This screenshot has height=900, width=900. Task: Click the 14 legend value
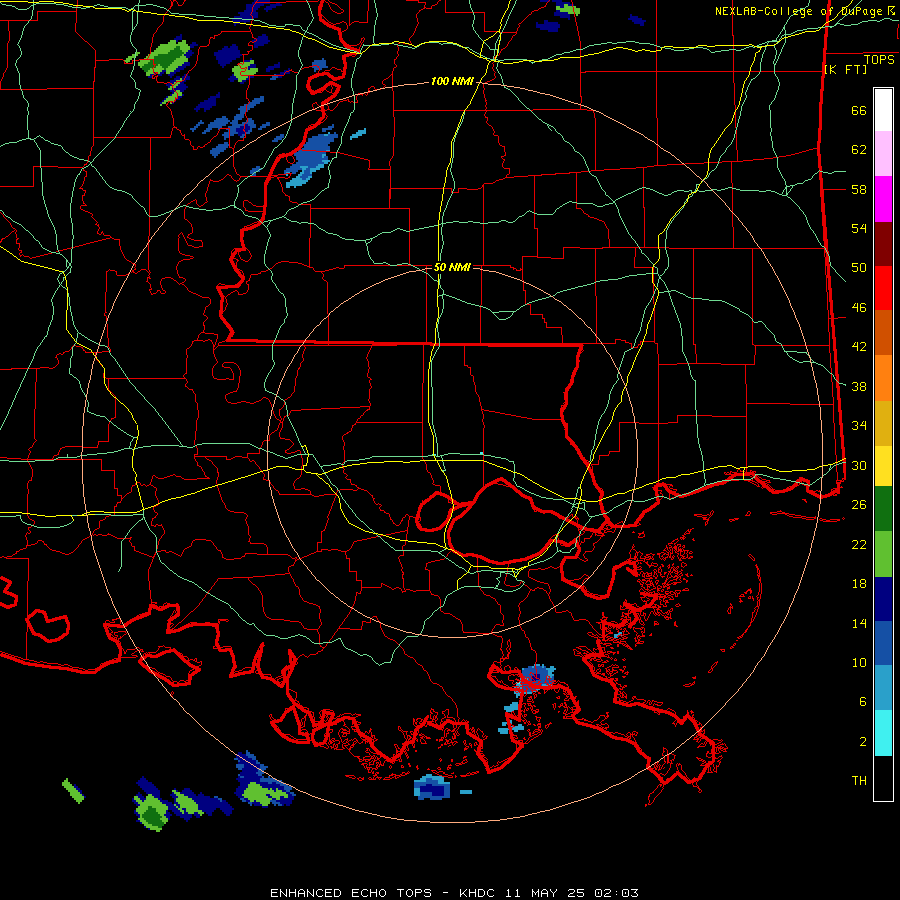tap(859, 623)
